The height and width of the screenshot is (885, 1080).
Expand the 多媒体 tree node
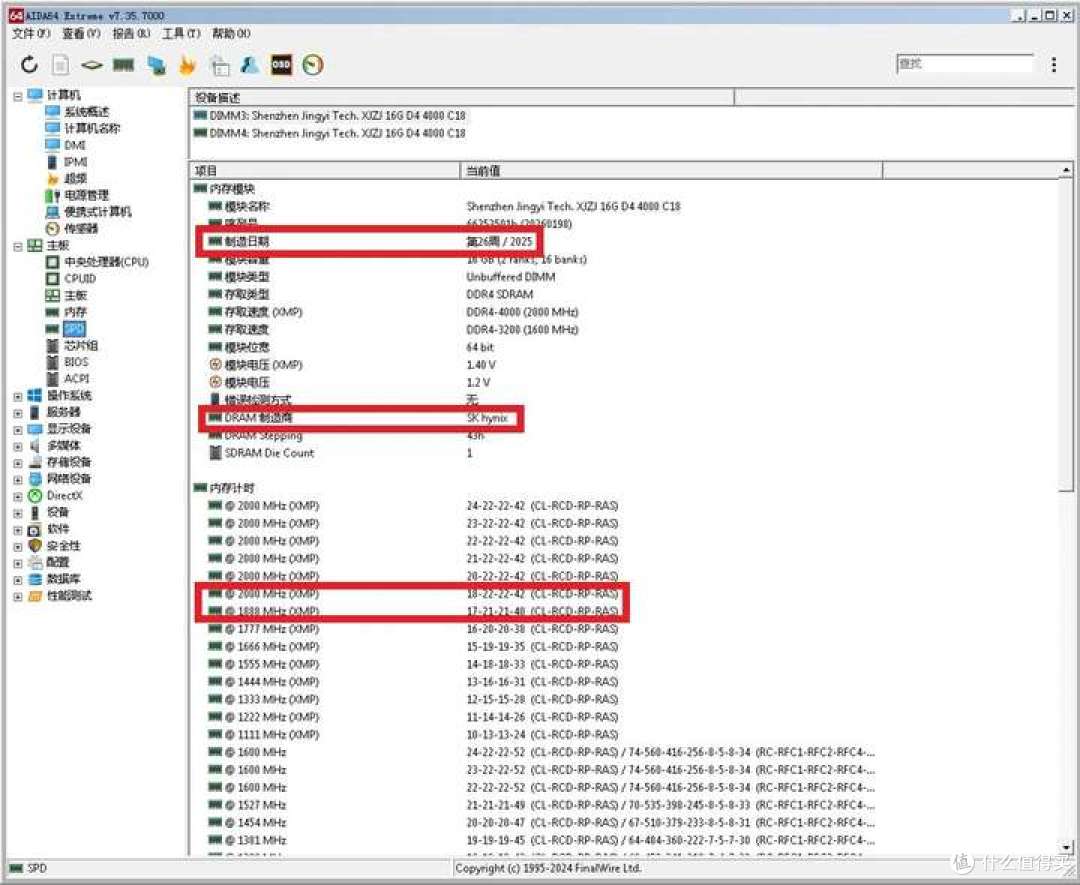(18, 446)
